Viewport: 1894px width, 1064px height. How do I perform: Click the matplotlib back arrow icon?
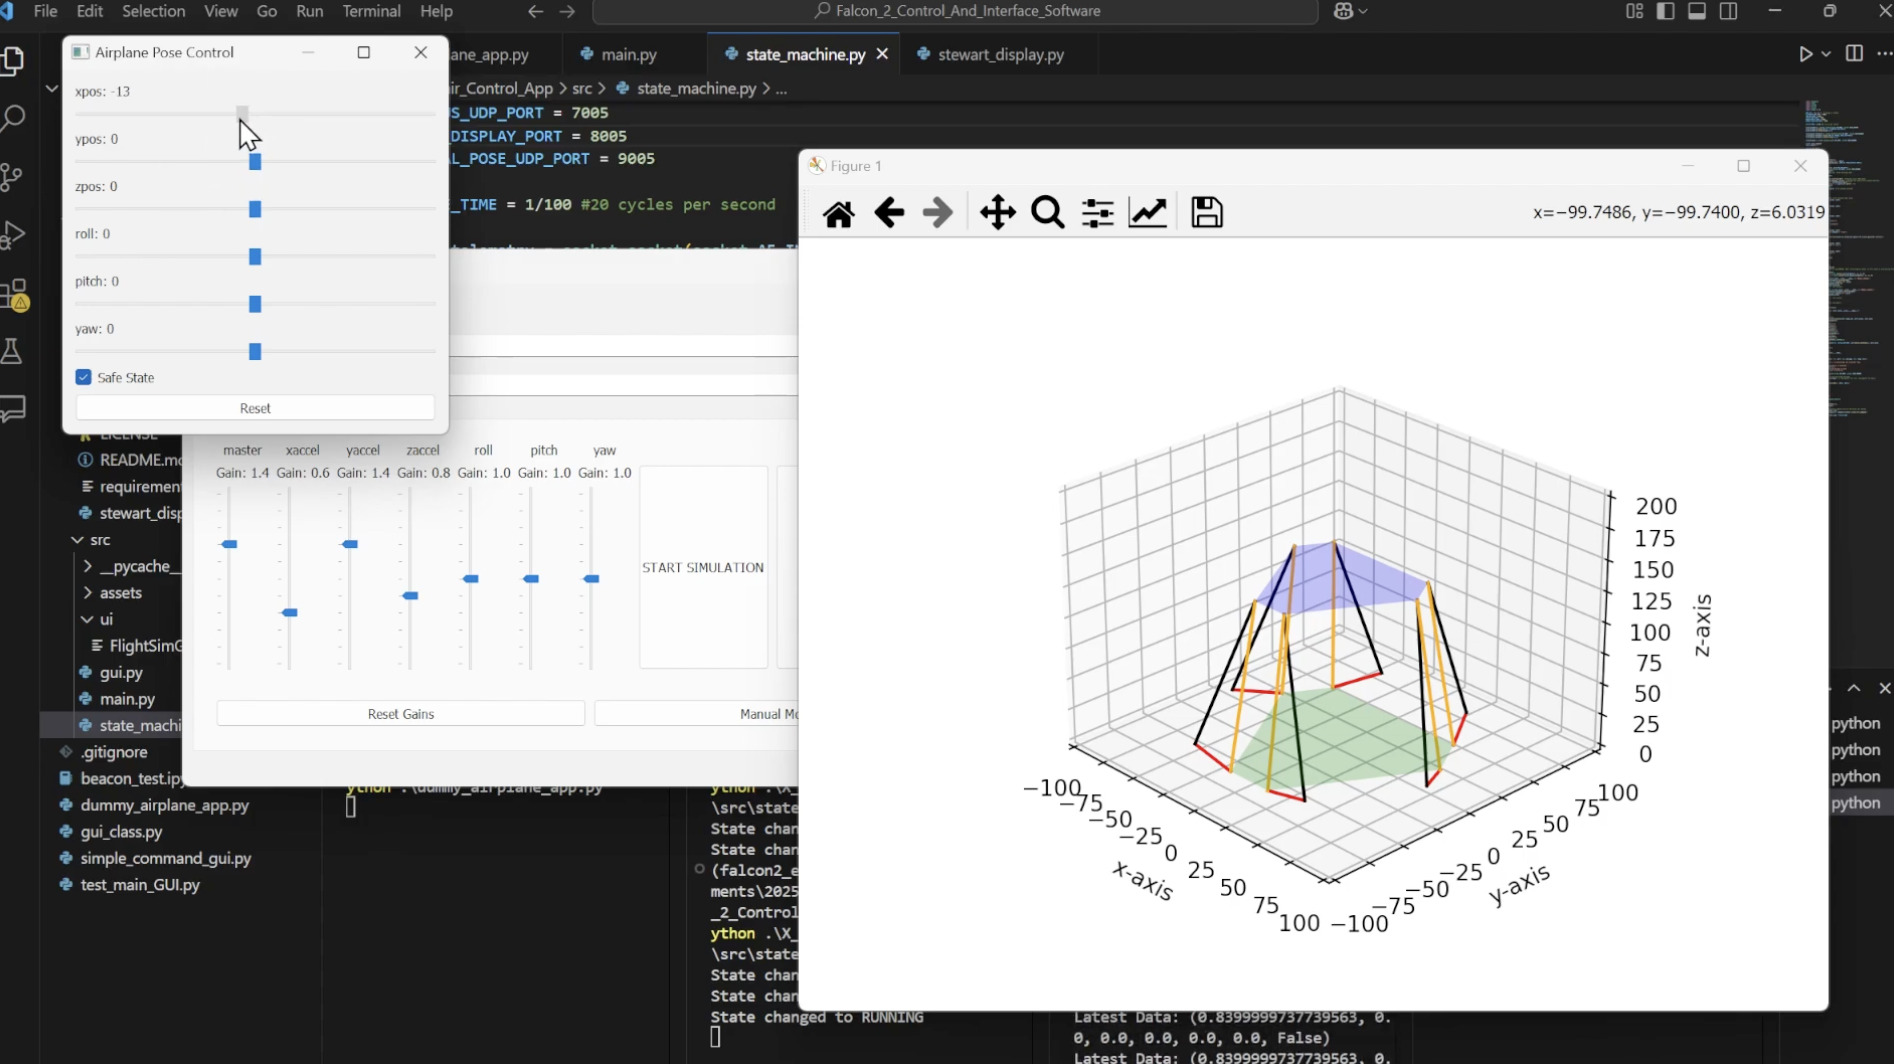click(888, 213)
